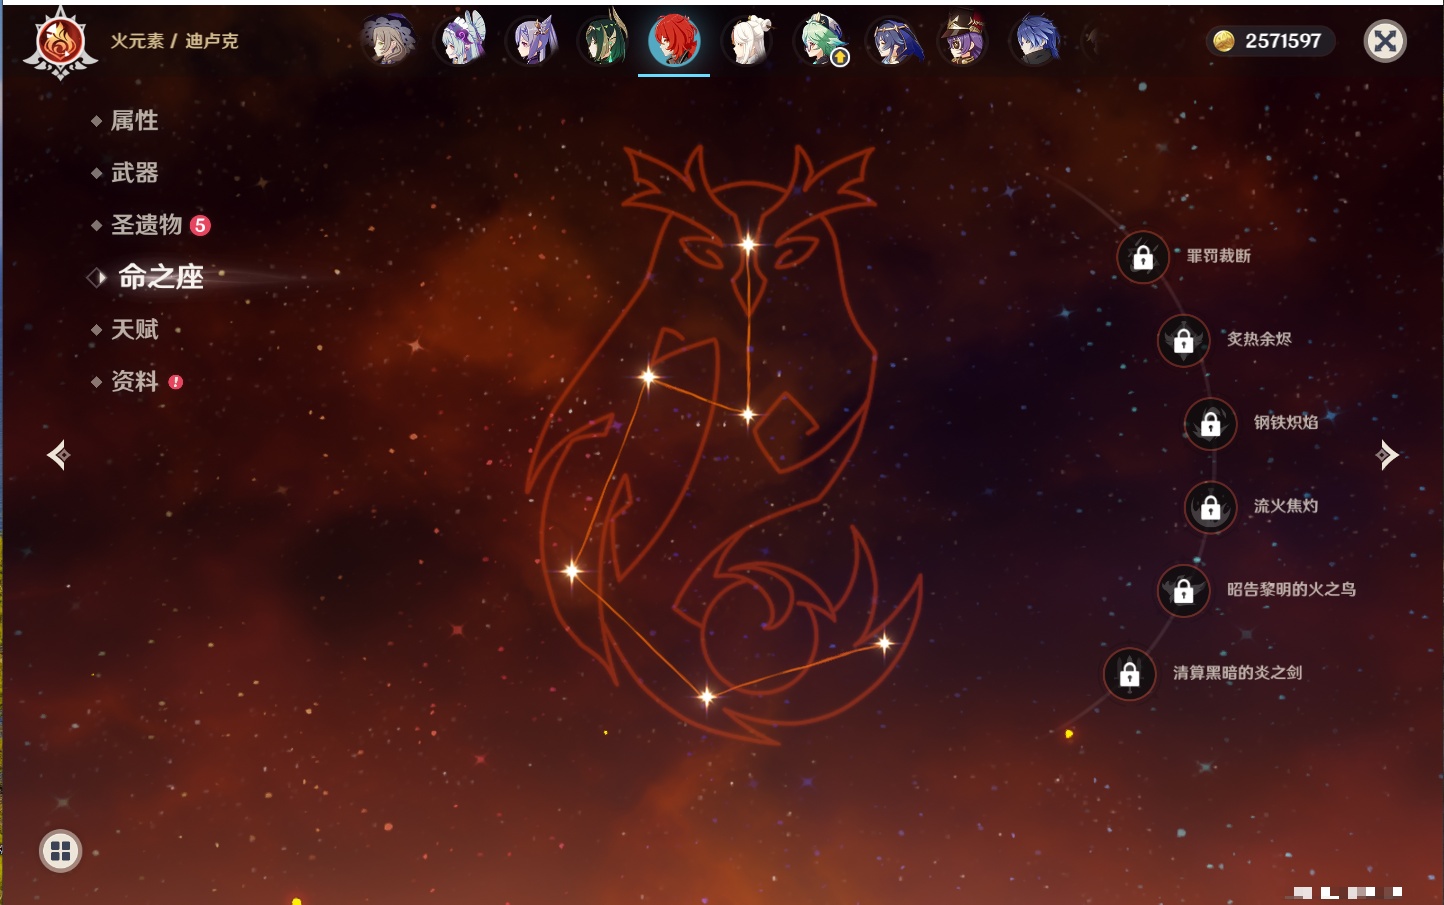Select the locked 昭告黎明的火之鸟 constellation node

pyautogui.click(x=1183, y=591)
